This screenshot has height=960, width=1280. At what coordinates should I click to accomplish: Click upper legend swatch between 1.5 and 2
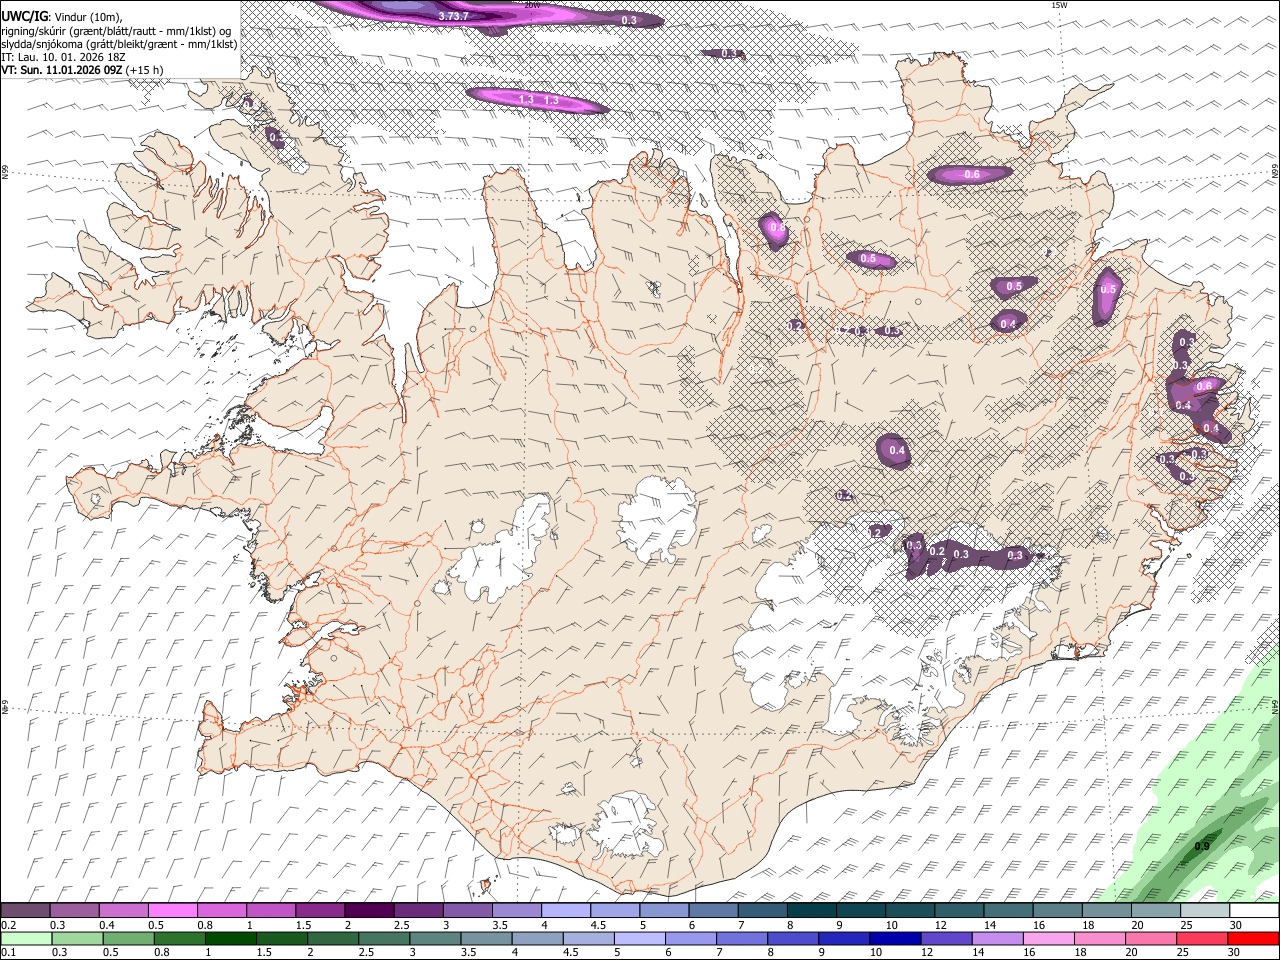(x=319, y=911)
